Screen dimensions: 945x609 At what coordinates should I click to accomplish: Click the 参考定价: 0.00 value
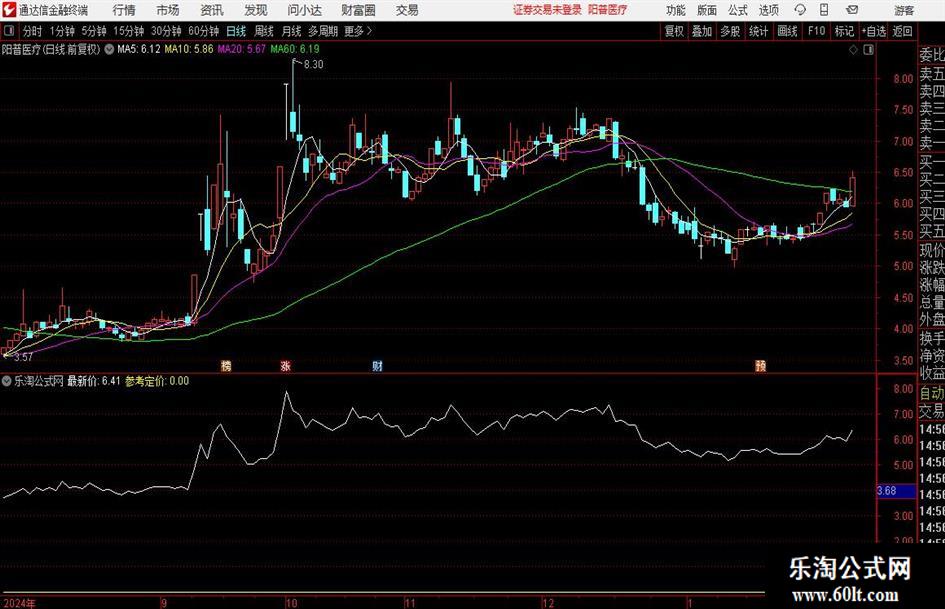pyautogui.click(x=157, y=381)
